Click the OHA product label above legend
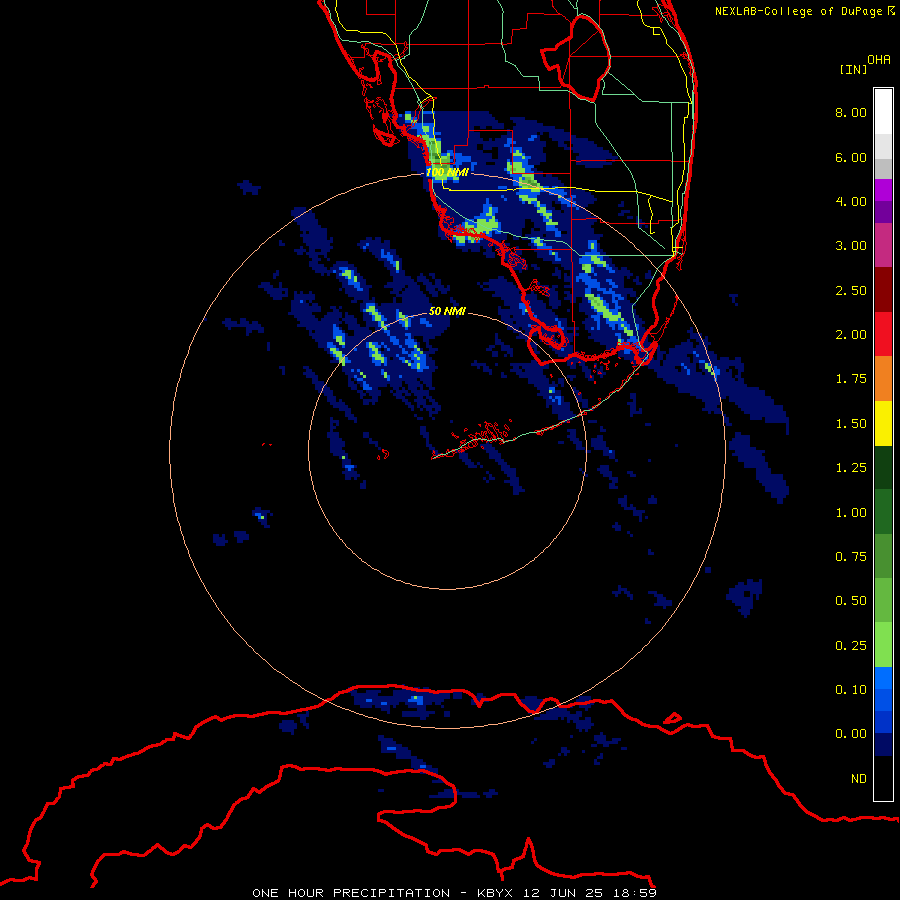Image resolution: width=900 pixels, height=900 pixels. coord(879,59)
